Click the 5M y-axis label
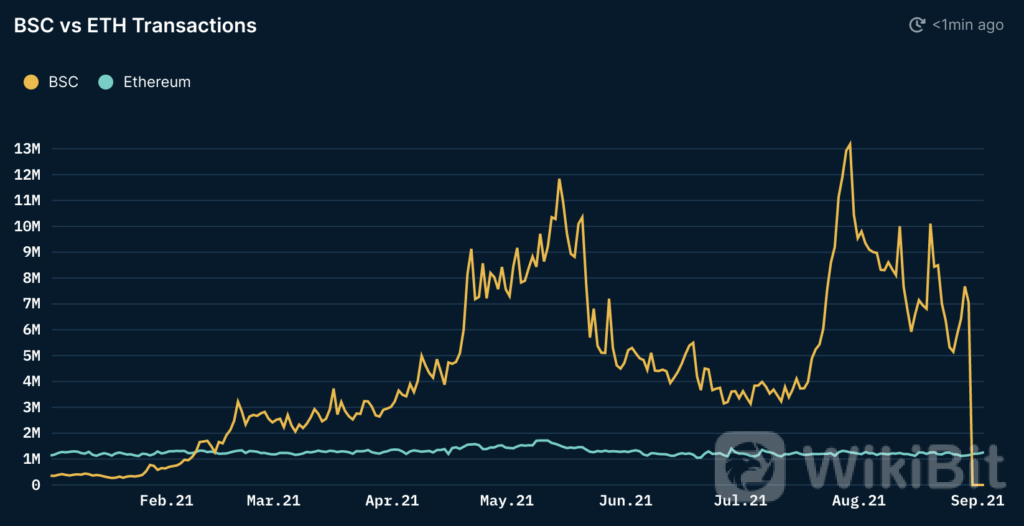This screenshot has width=1024, height=526. click(31, 355)
